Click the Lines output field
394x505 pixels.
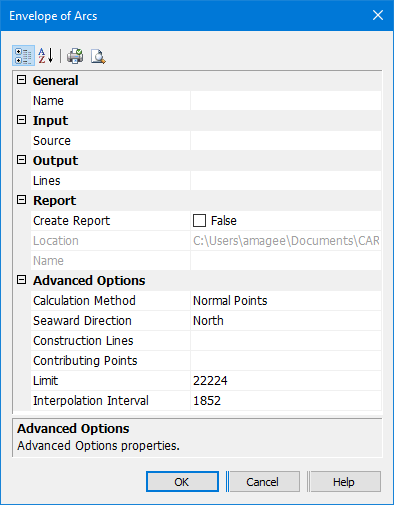pyautogui.click(x=286, y=181)
